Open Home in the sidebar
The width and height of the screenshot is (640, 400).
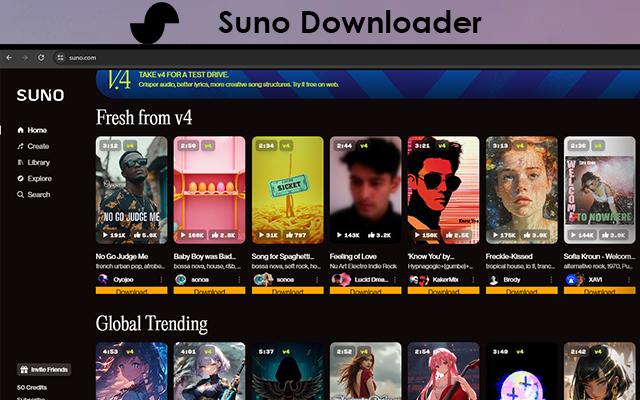tap(32, 130)
